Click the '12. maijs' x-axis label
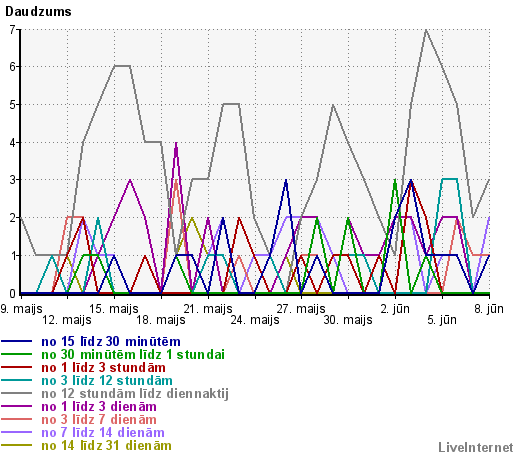Viewport: 520px width, 457px height. [x=67, y=320]
